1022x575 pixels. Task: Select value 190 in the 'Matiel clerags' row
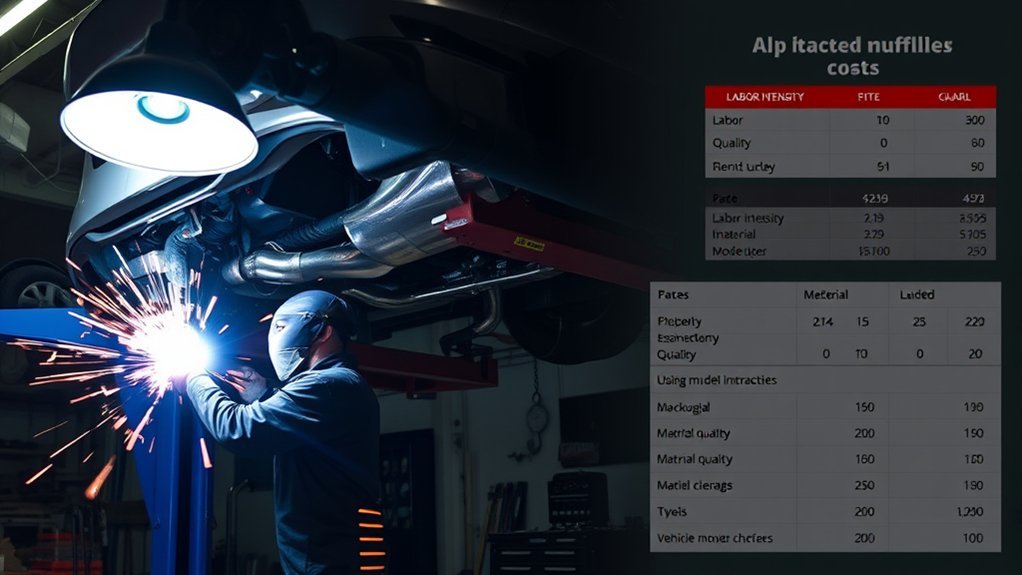pos(973,486)
